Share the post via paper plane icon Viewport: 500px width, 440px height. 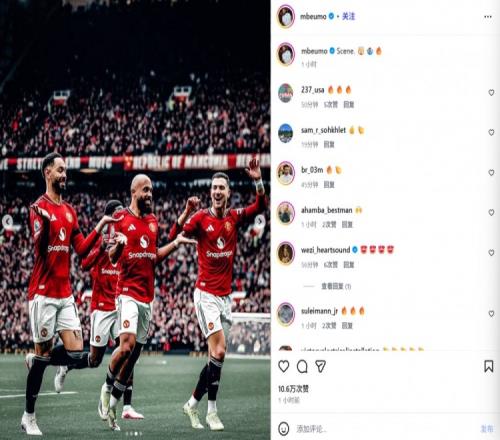pos(320,366)
